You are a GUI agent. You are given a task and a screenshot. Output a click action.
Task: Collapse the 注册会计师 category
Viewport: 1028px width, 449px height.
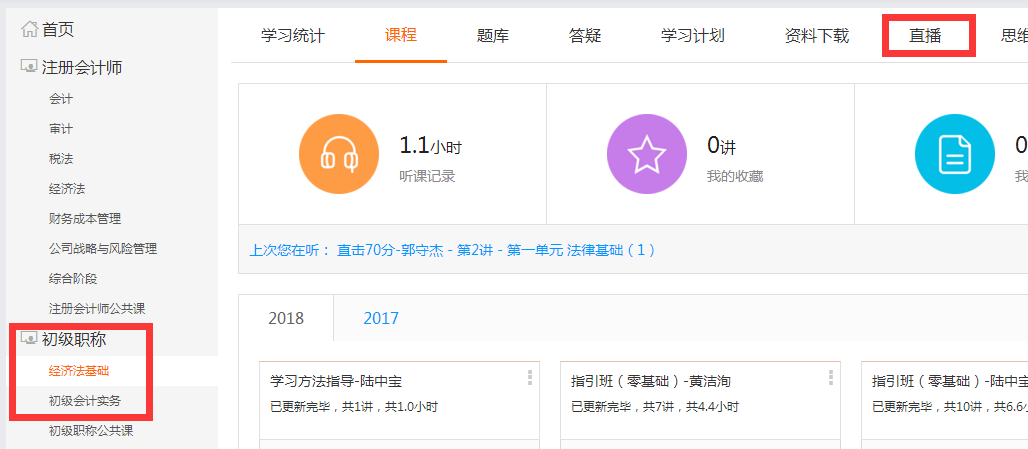[x=82, y=68]
